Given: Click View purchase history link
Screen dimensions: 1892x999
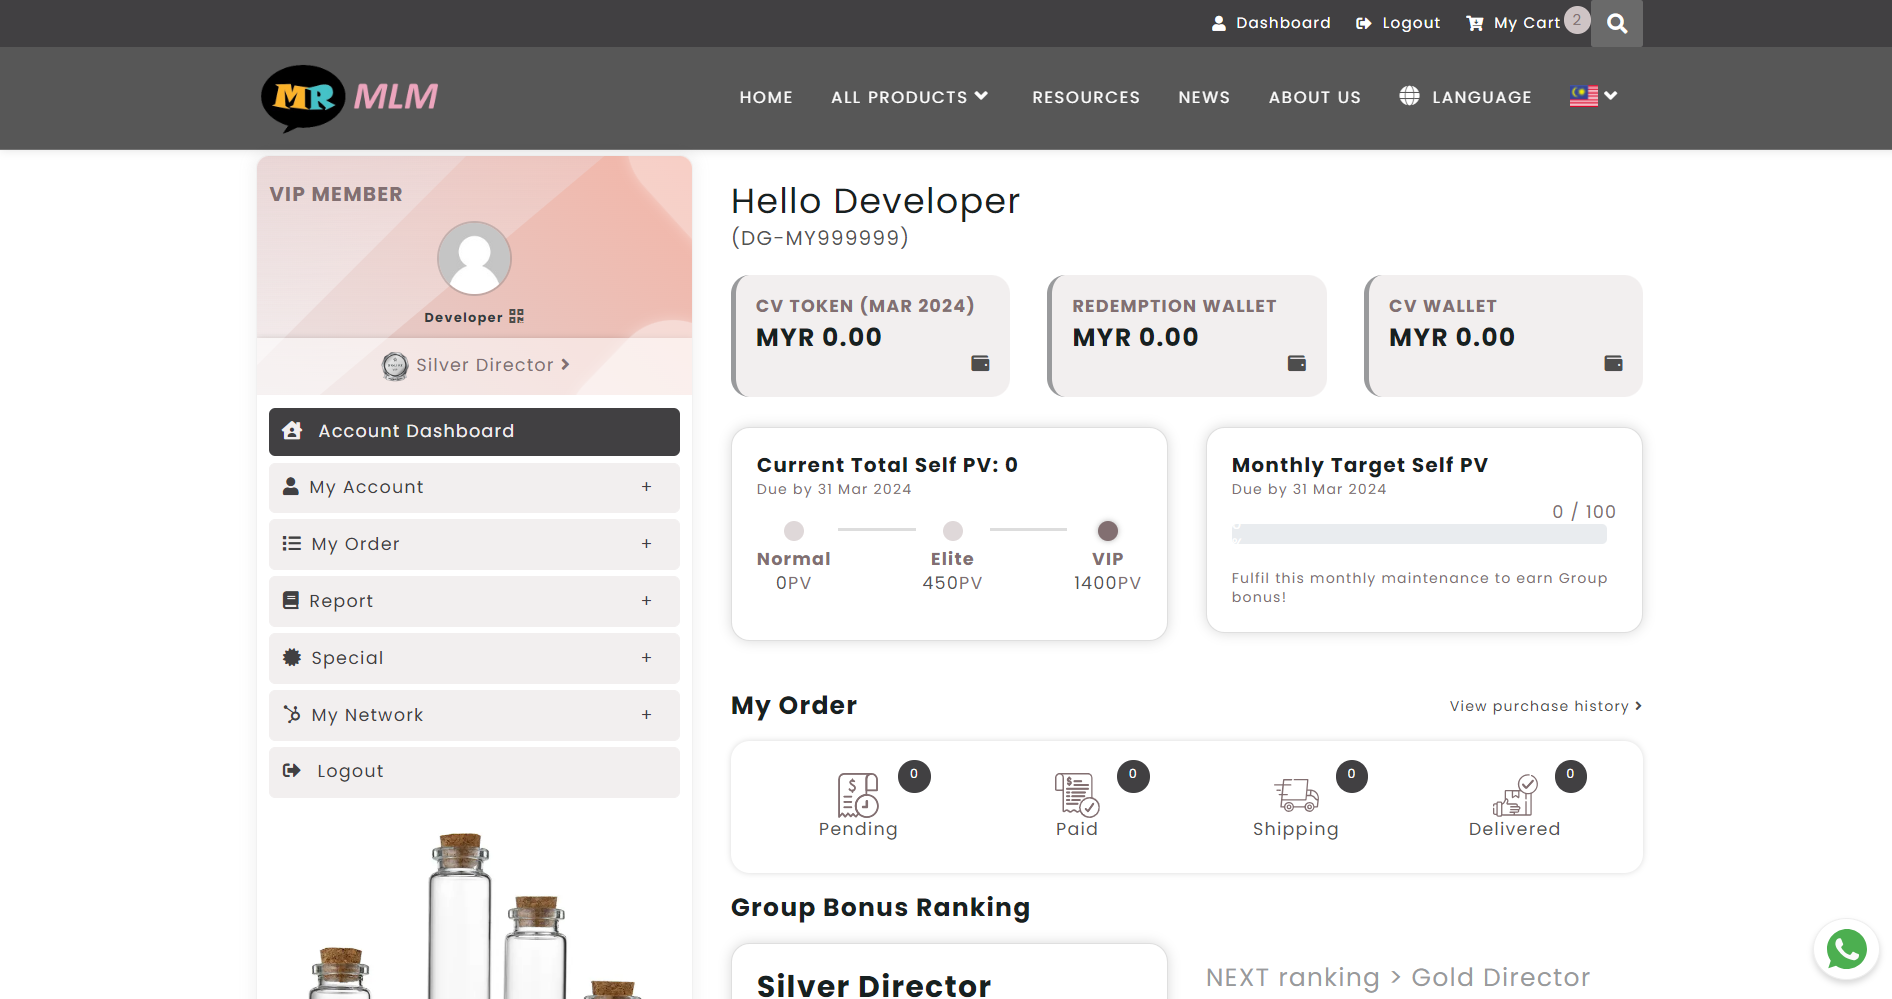Looking at the screenshot, I should pyautogui.click(x=1545, y=706).
